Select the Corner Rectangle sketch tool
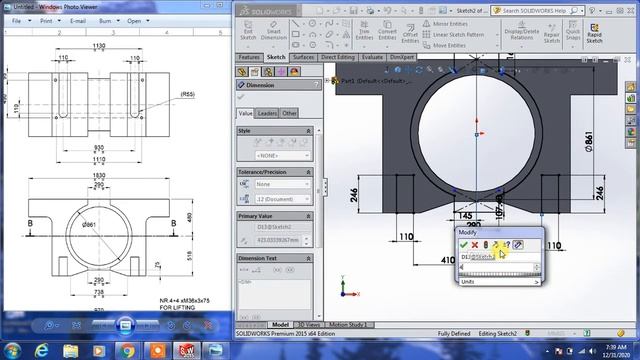Viewport: 640px width, 360px height. 296,35
